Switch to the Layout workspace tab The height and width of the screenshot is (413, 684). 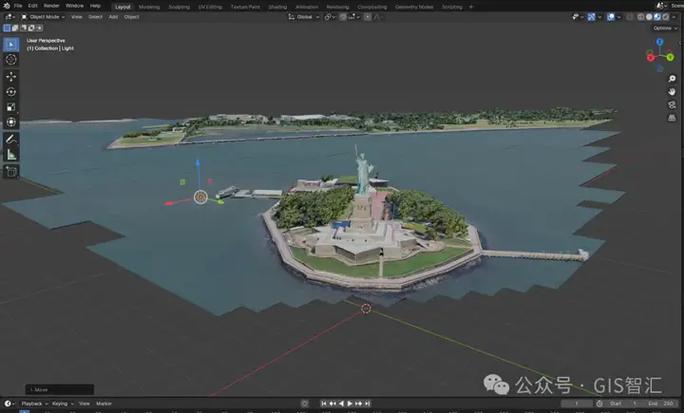pos(123,7)
